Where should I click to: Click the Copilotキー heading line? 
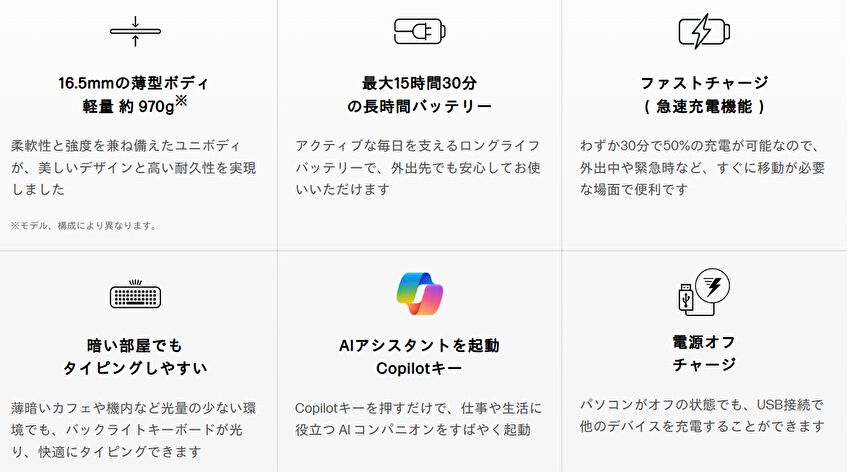click(419, 368)
